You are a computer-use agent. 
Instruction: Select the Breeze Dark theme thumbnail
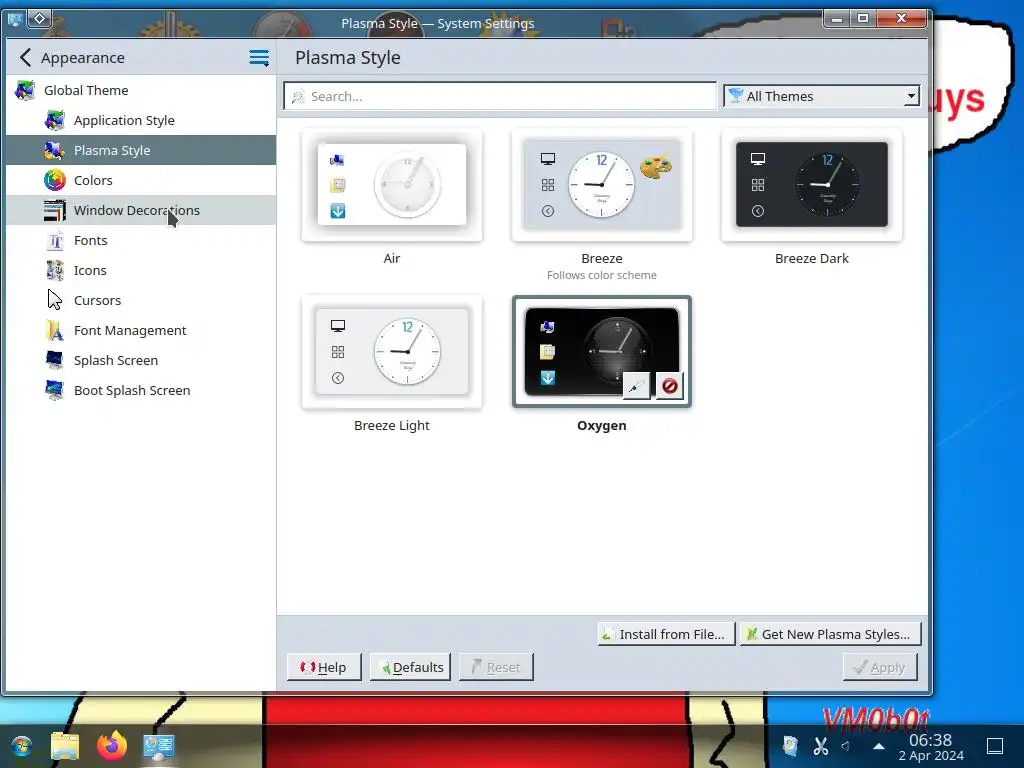pyautogui.click(x=812, y=185)
